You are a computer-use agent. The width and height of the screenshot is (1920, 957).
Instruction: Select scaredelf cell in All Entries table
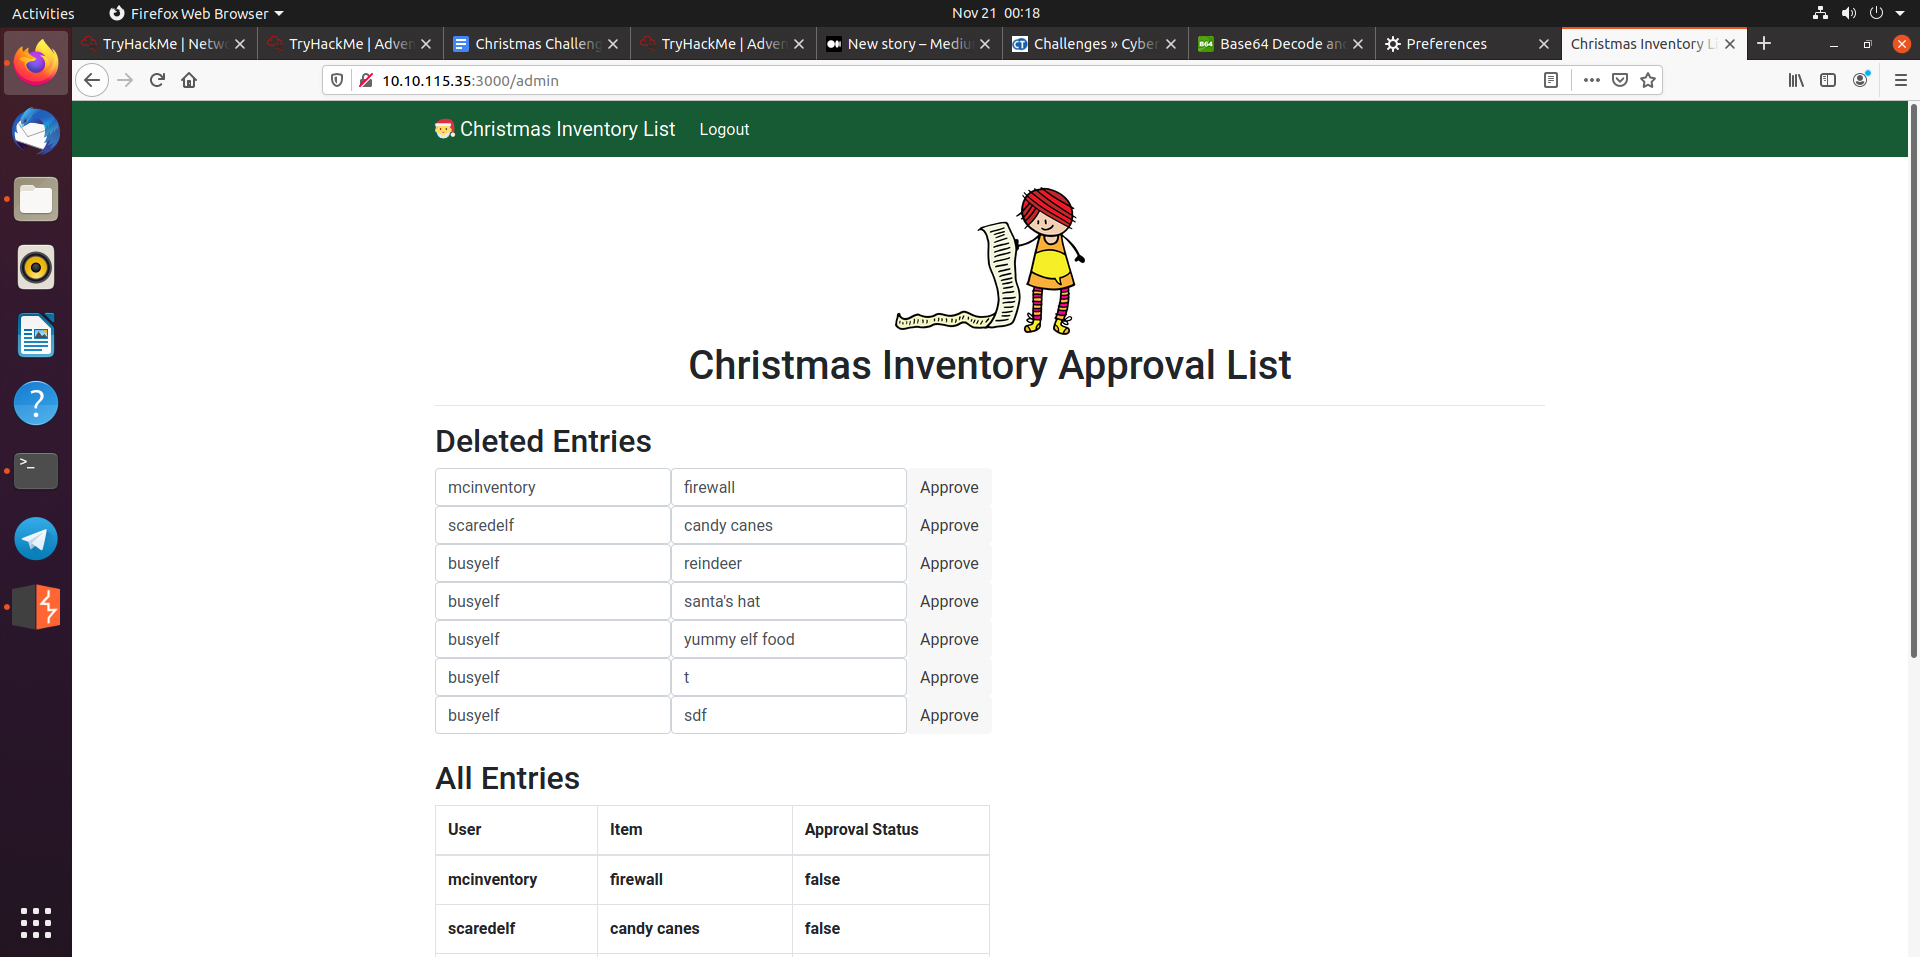point(516,928)
